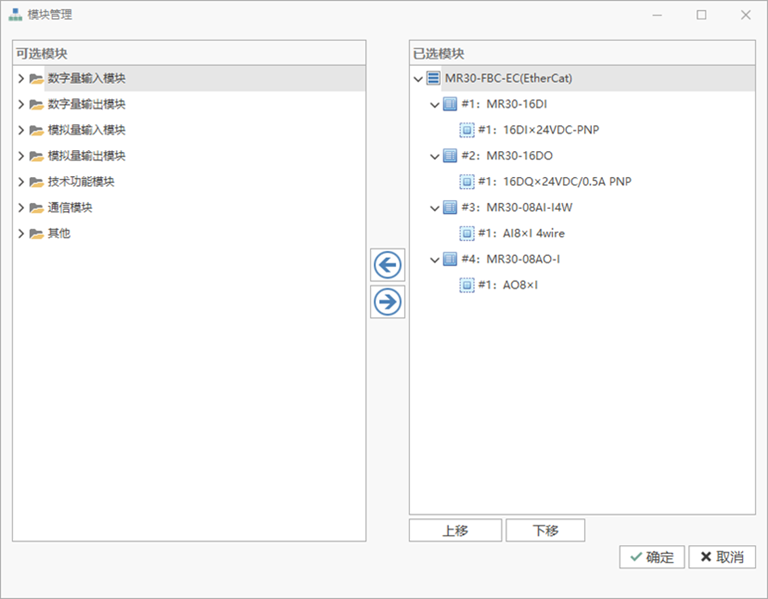Click the right arrow add-module icon
Image resolution: width=768 pixels, height=599 pixels.
pos(387,301)
